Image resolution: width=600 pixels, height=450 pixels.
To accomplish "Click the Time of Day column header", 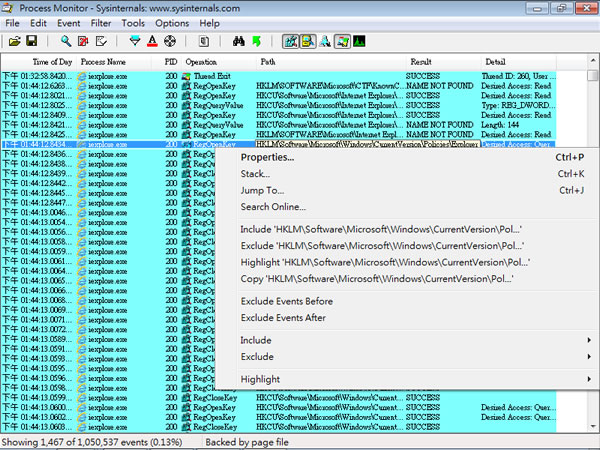I will point(39,62).
